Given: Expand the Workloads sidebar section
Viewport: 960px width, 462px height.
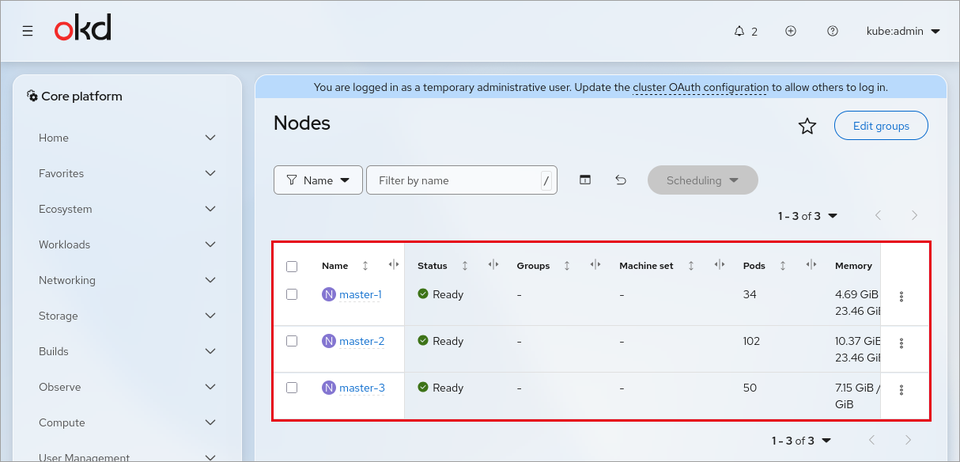Looking at the screenshot, I should click(x=127, y=244).
